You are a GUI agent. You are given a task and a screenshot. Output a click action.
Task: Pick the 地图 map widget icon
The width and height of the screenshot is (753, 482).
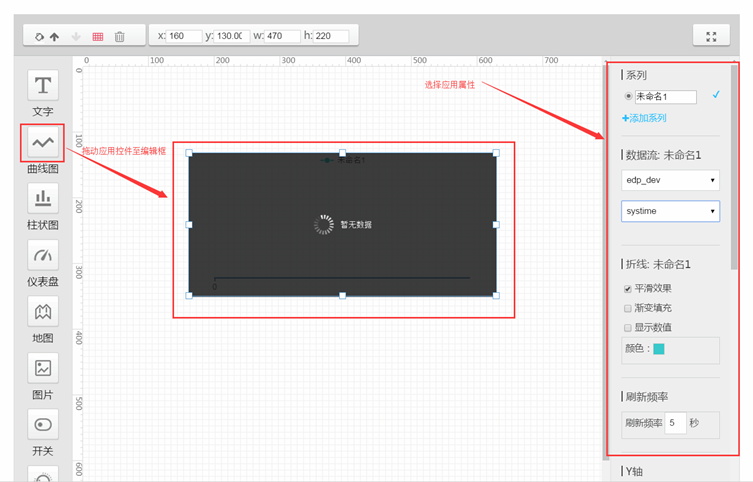point(43,312)
